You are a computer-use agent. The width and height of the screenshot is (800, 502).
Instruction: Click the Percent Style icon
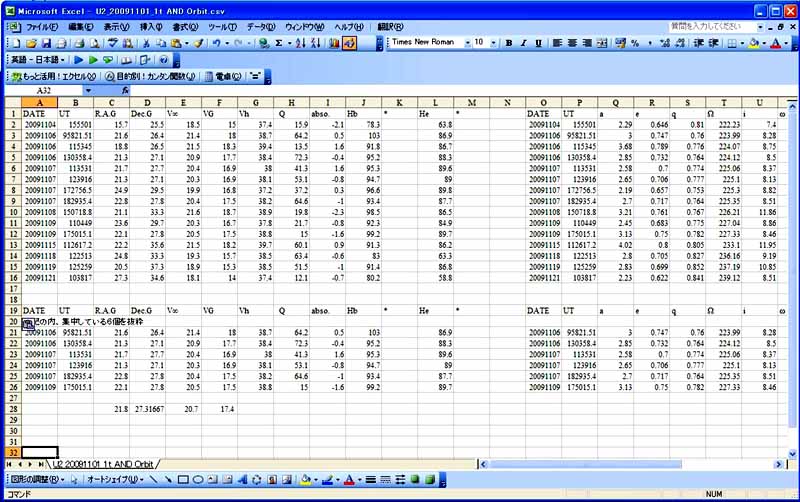coord(635,43)
